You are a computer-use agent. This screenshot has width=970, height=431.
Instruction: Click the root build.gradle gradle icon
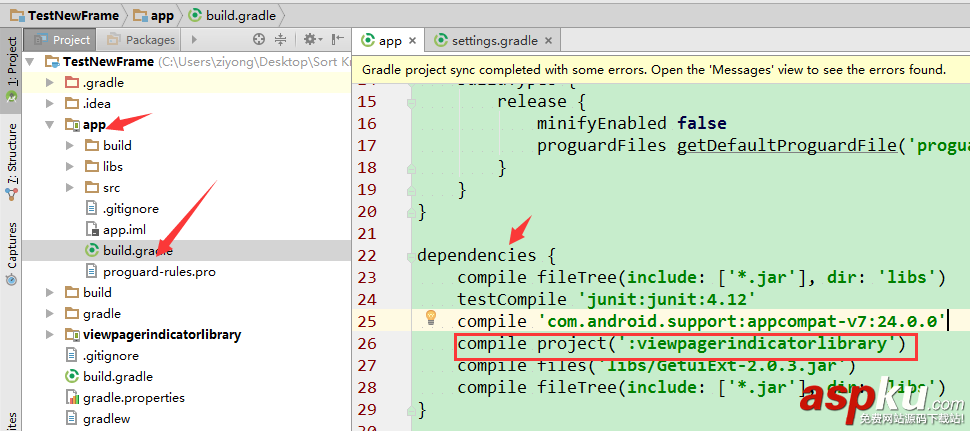point(72,377)
